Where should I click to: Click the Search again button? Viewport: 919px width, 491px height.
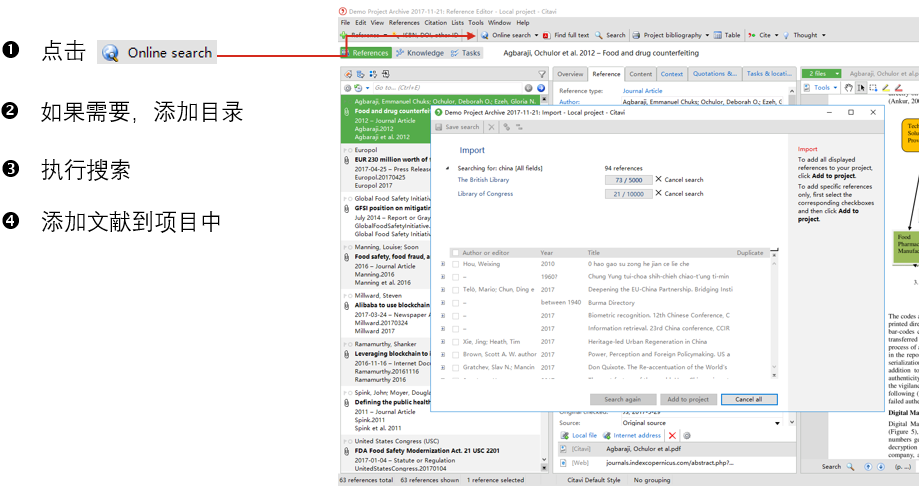pyautogui.click(x=622, y=399)
